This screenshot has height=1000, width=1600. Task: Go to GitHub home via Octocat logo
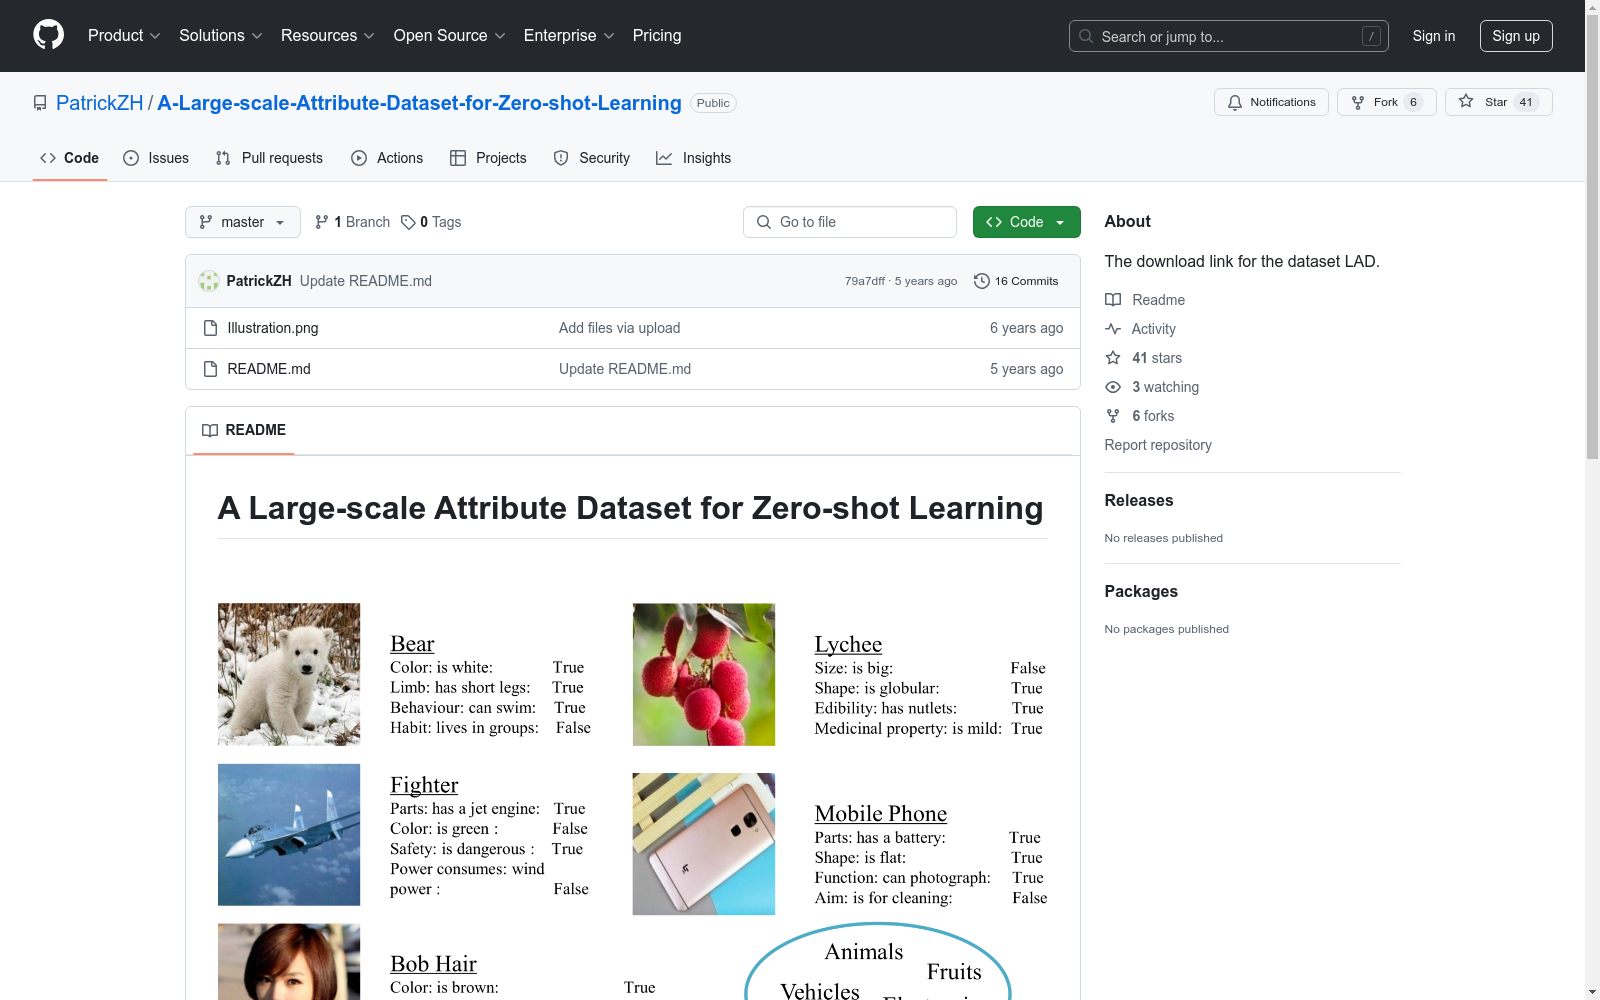pos(48,35)
